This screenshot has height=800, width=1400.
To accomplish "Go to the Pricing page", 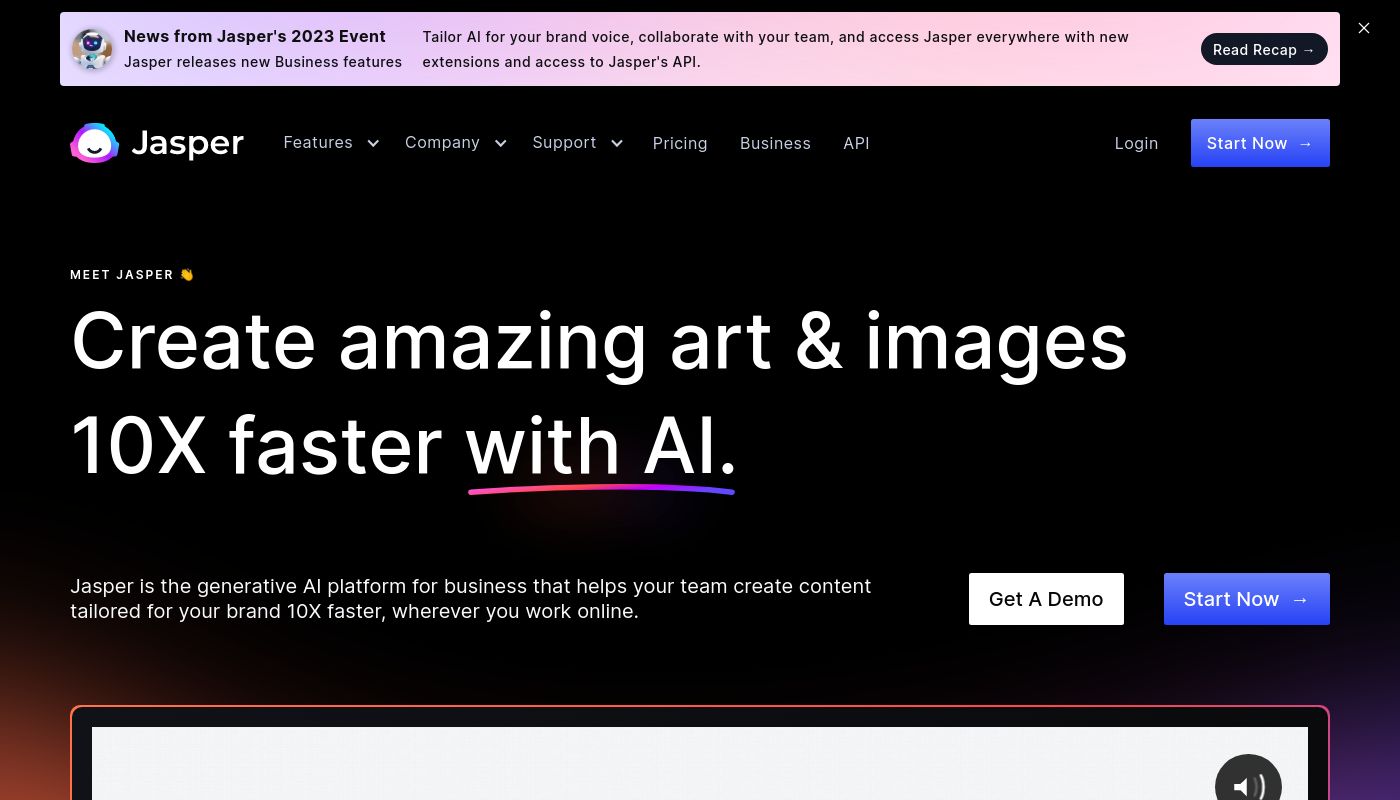I will tap(680, 143).
